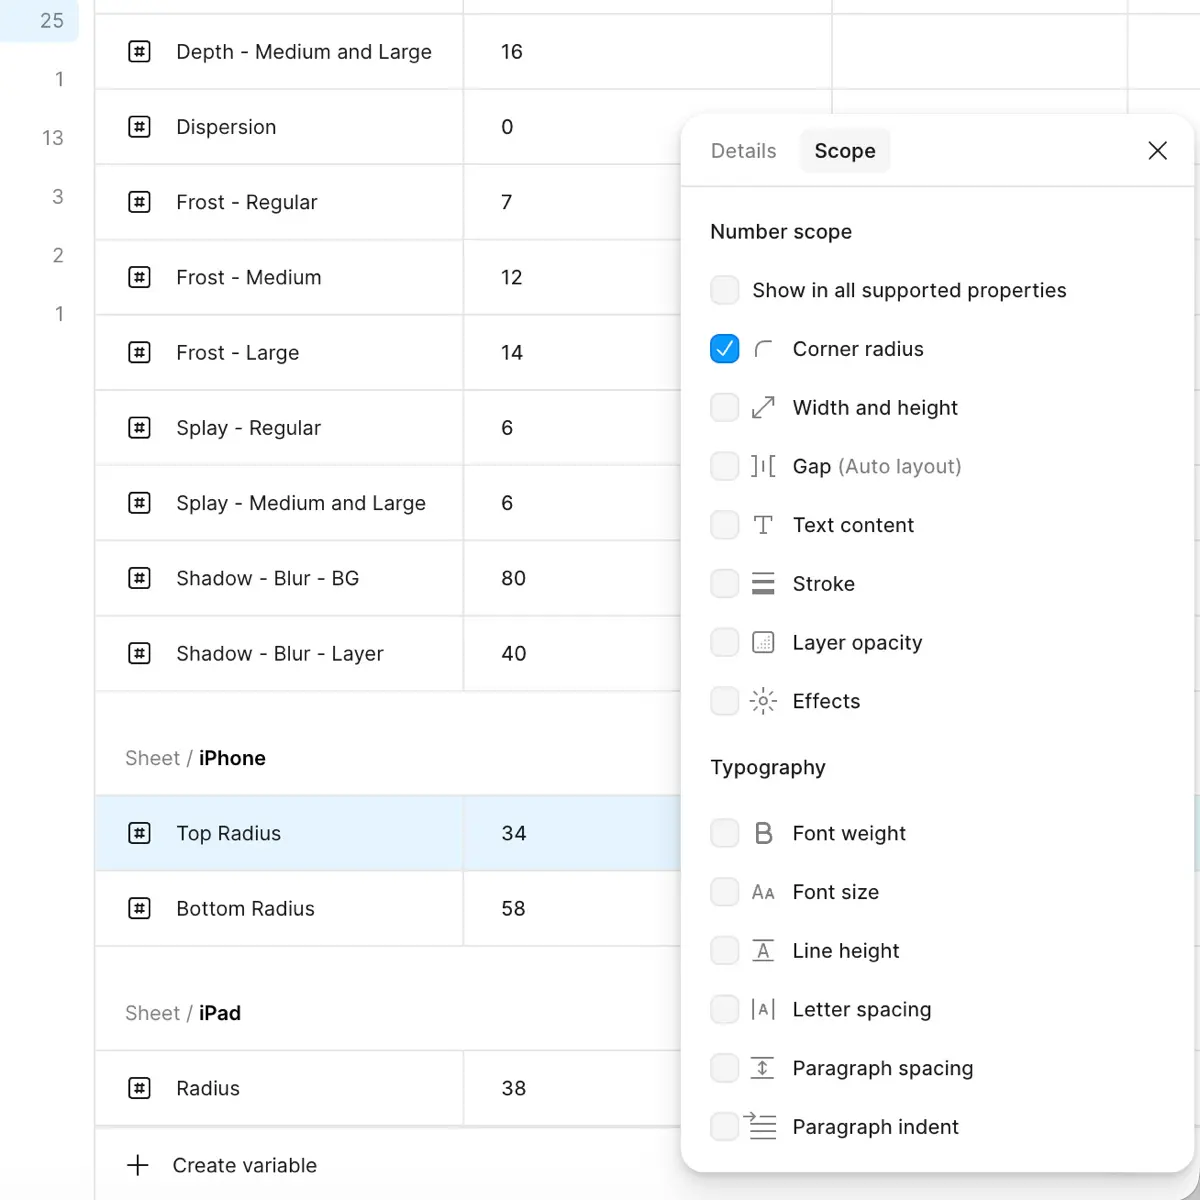Check the Paragraph spacing checkbox
Viewport: 1200px width, 1200px height.
(725, 1068)
